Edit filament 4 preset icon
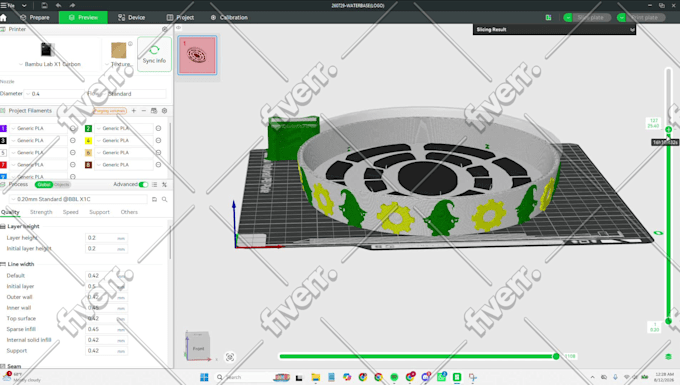680x385 pixels. pyautogui.click(x=158, y=140)
